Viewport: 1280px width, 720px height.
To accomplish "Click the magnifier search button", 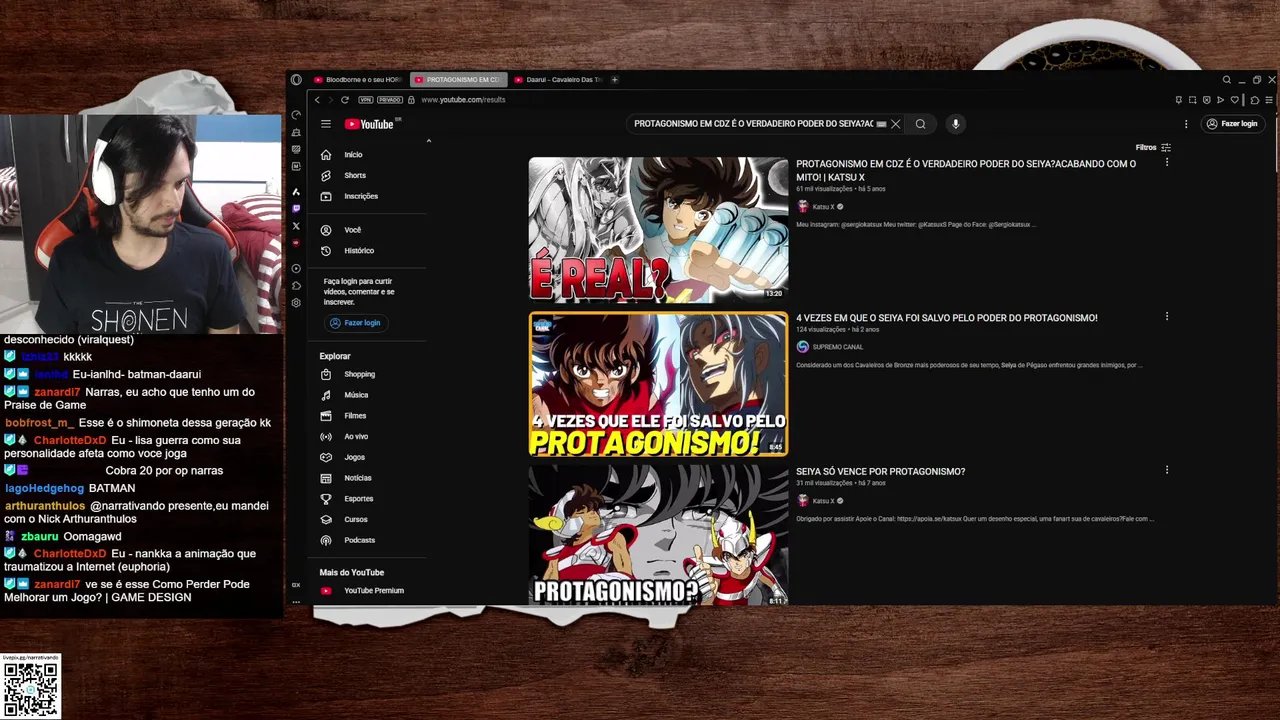I will [x=921, y=124].
